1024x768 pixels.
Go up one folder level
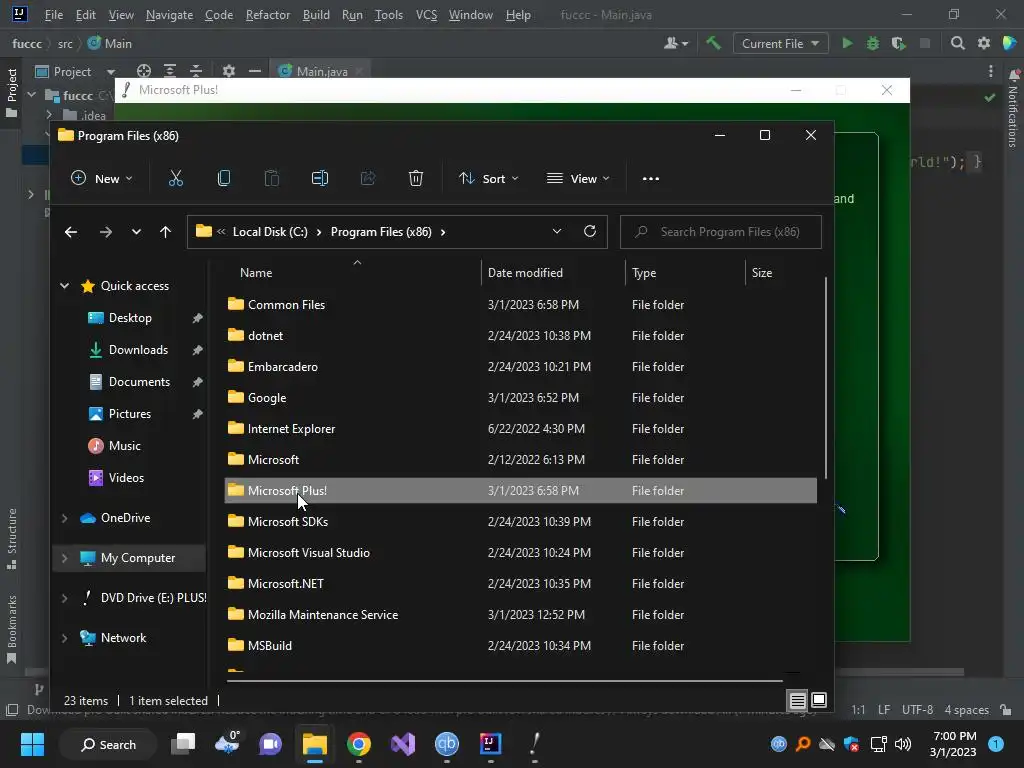tap(165, 232)
